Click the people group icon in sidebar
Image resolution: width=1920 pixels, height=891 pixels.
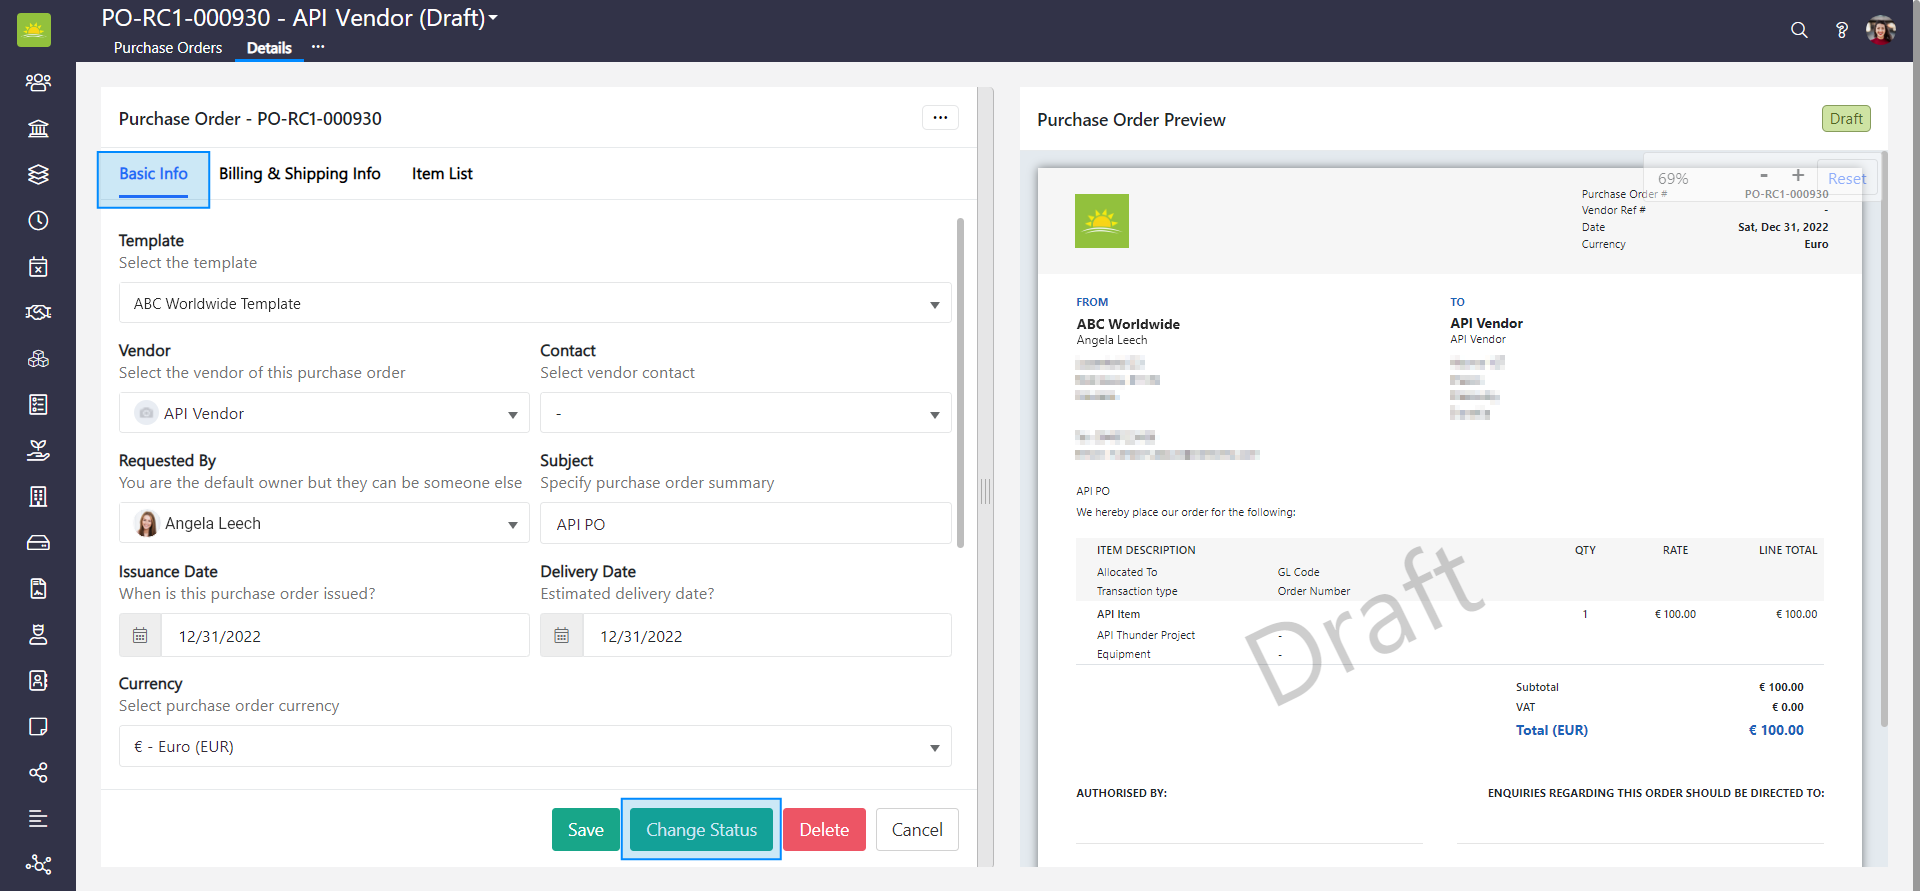(x=38, y=82)
